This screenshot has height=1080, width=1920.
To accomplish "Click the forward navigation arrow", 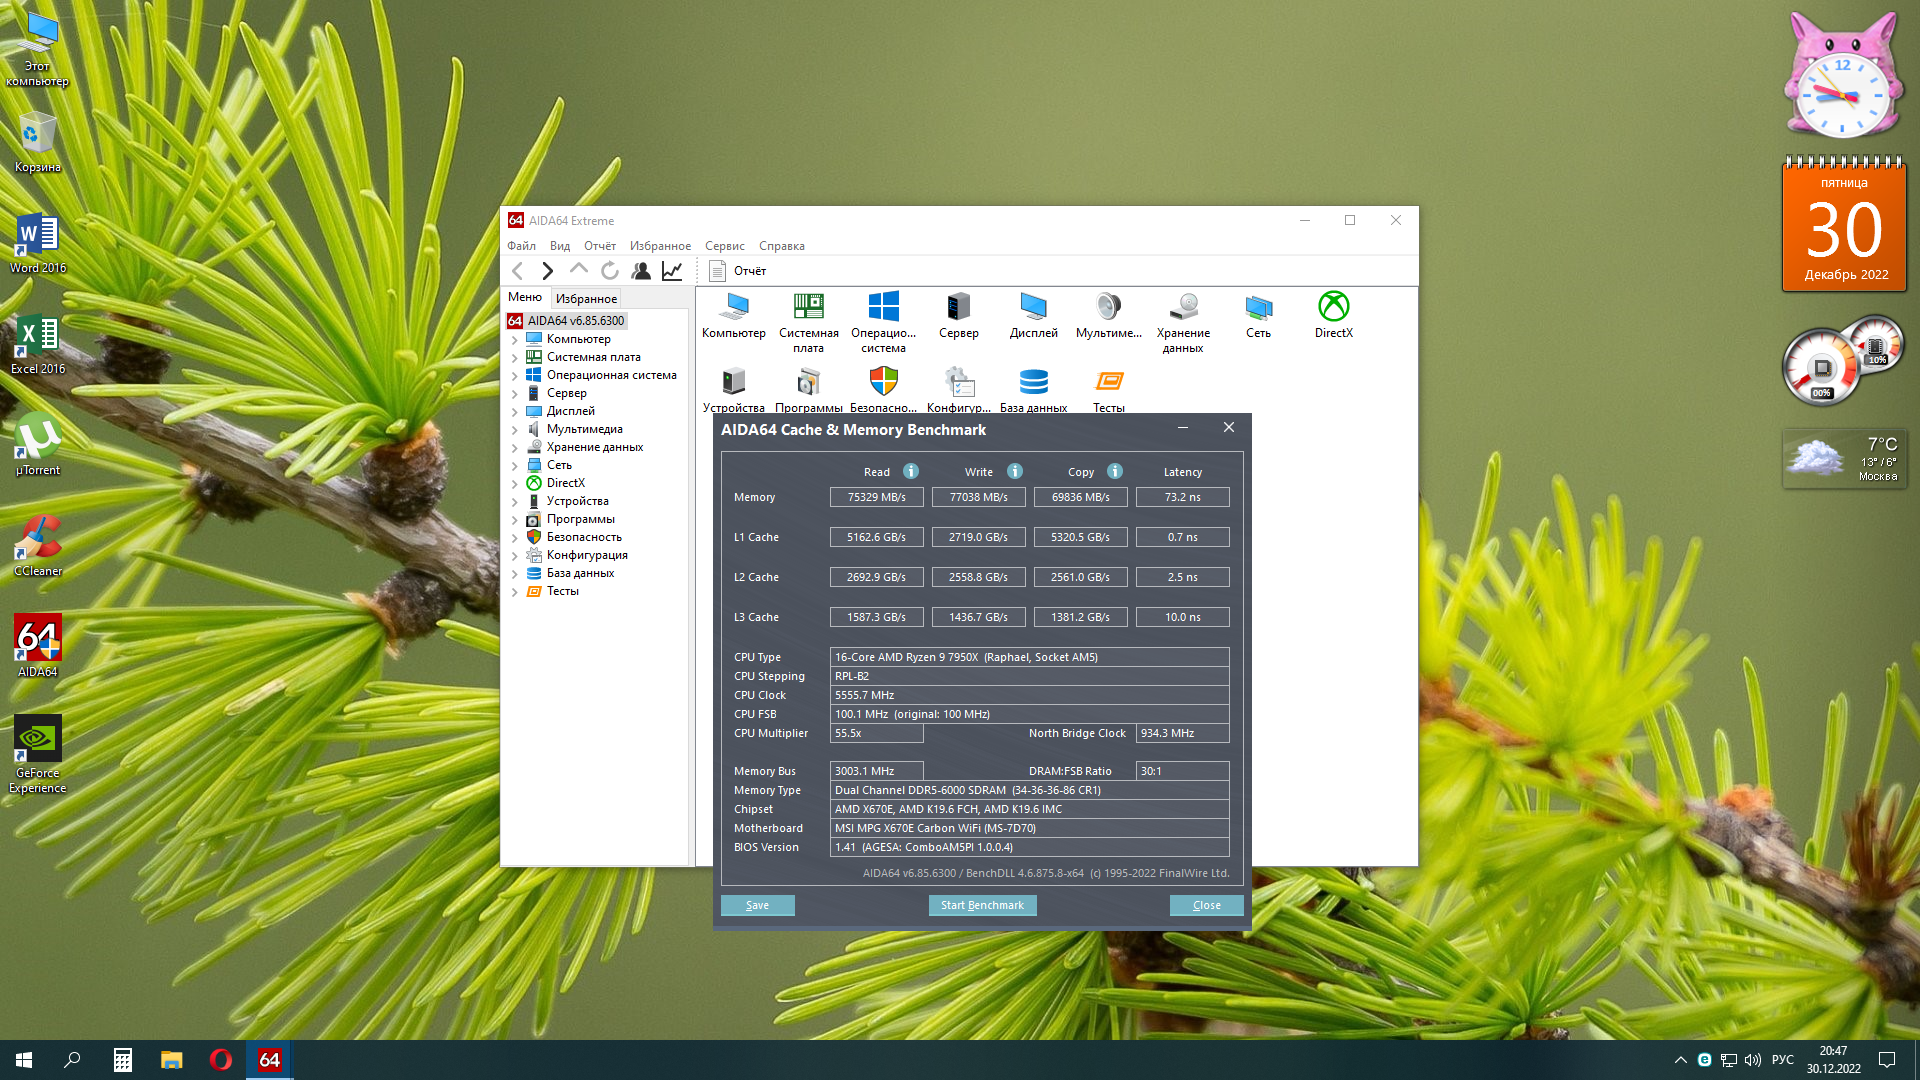I will (x=547, y=271).
